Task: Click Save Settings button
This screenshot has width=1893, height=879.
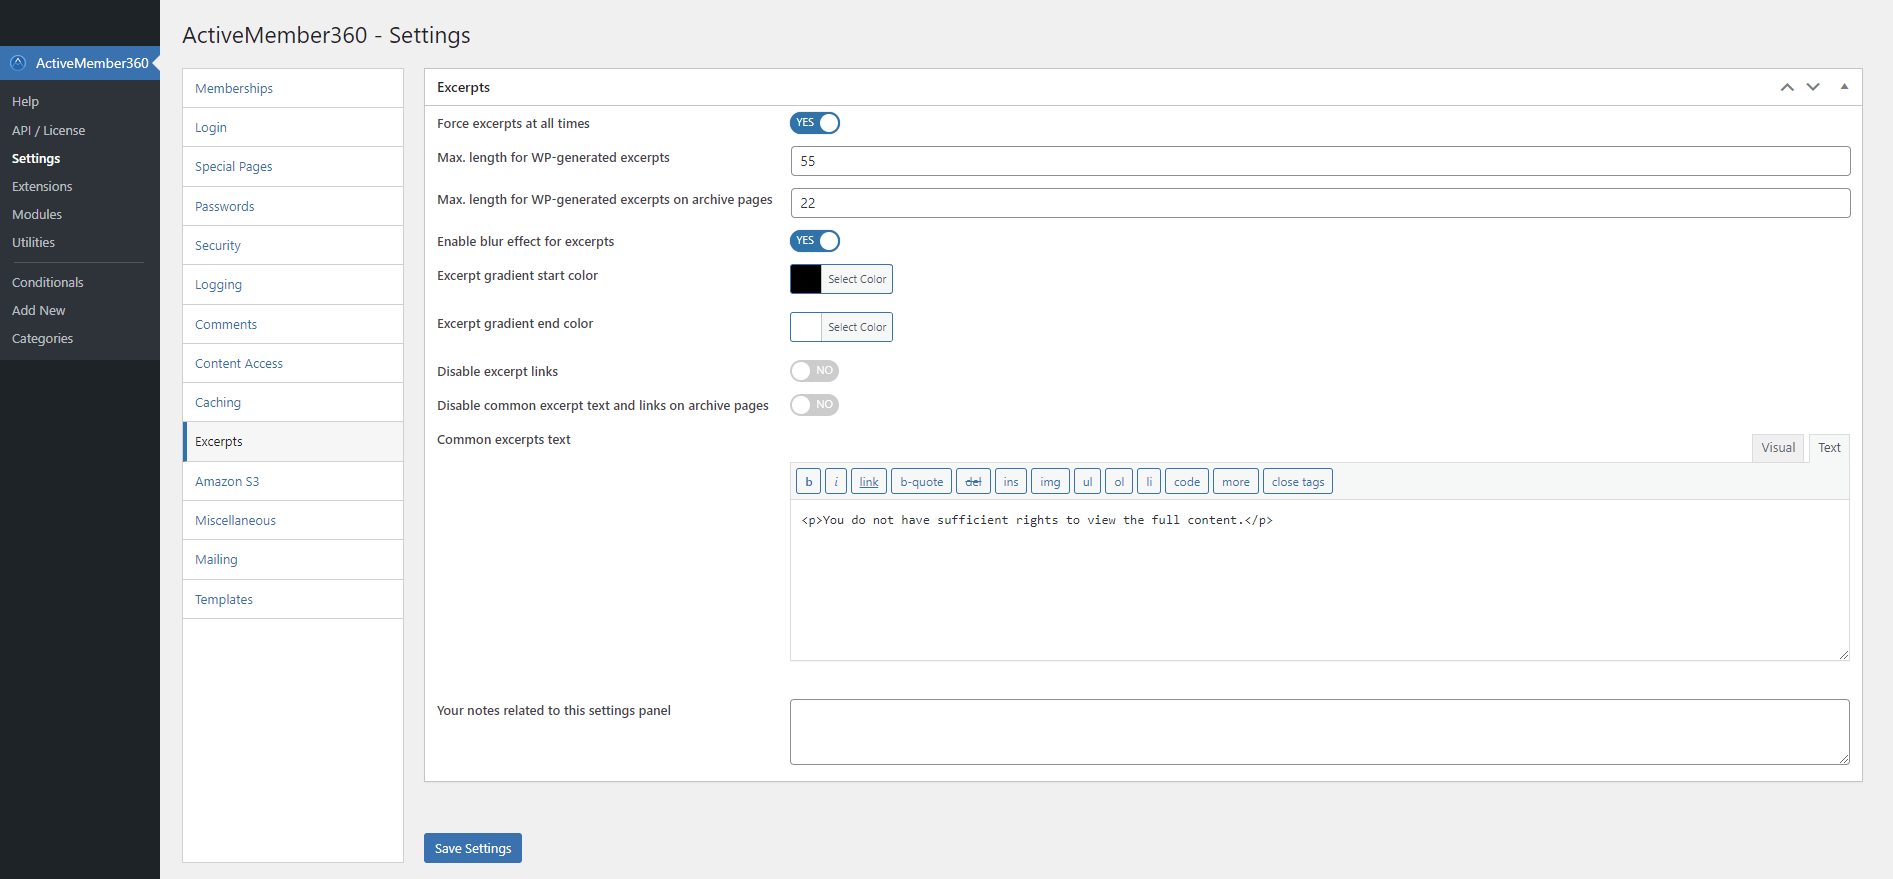Action: pyautogui.click(x=473, y=848)
